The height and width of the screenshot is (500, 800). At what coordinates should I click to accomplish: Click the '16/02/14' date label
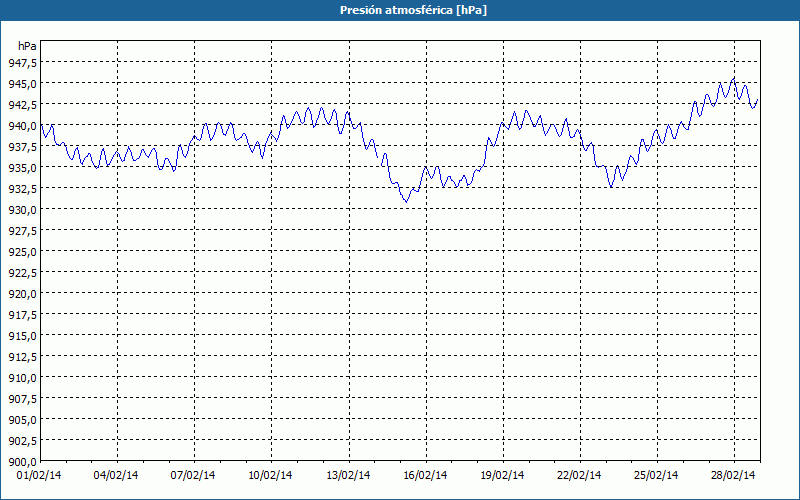[x=425, y=475]
